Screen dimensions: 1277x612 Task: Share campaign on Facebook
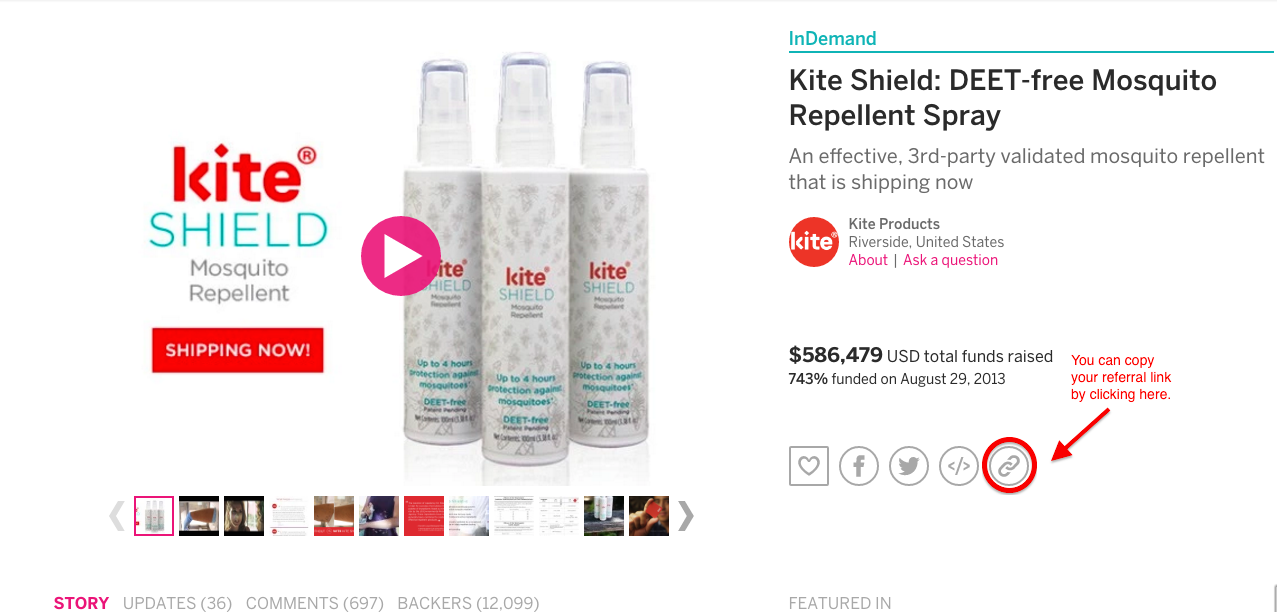tap(859, 466)
